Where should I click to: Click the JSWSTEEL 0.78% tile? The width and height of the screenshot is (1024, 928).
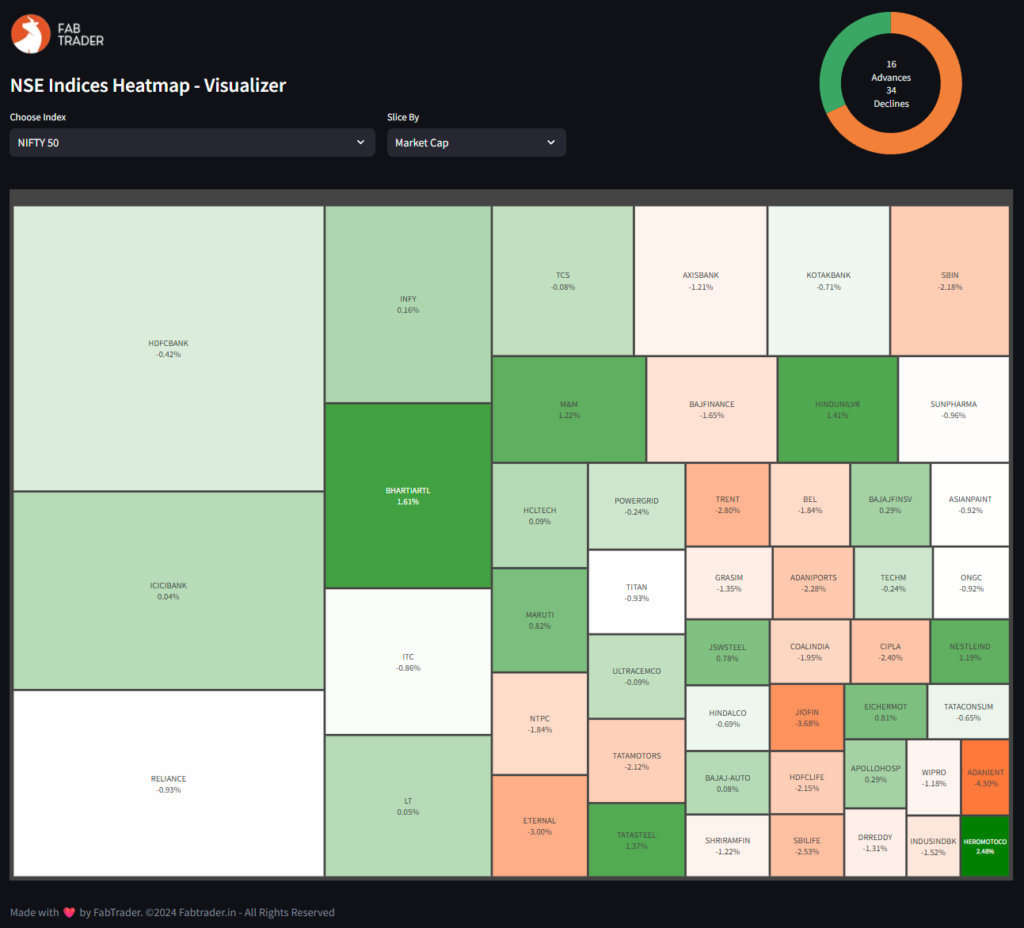pyautogui.click(x=728, y=652)
